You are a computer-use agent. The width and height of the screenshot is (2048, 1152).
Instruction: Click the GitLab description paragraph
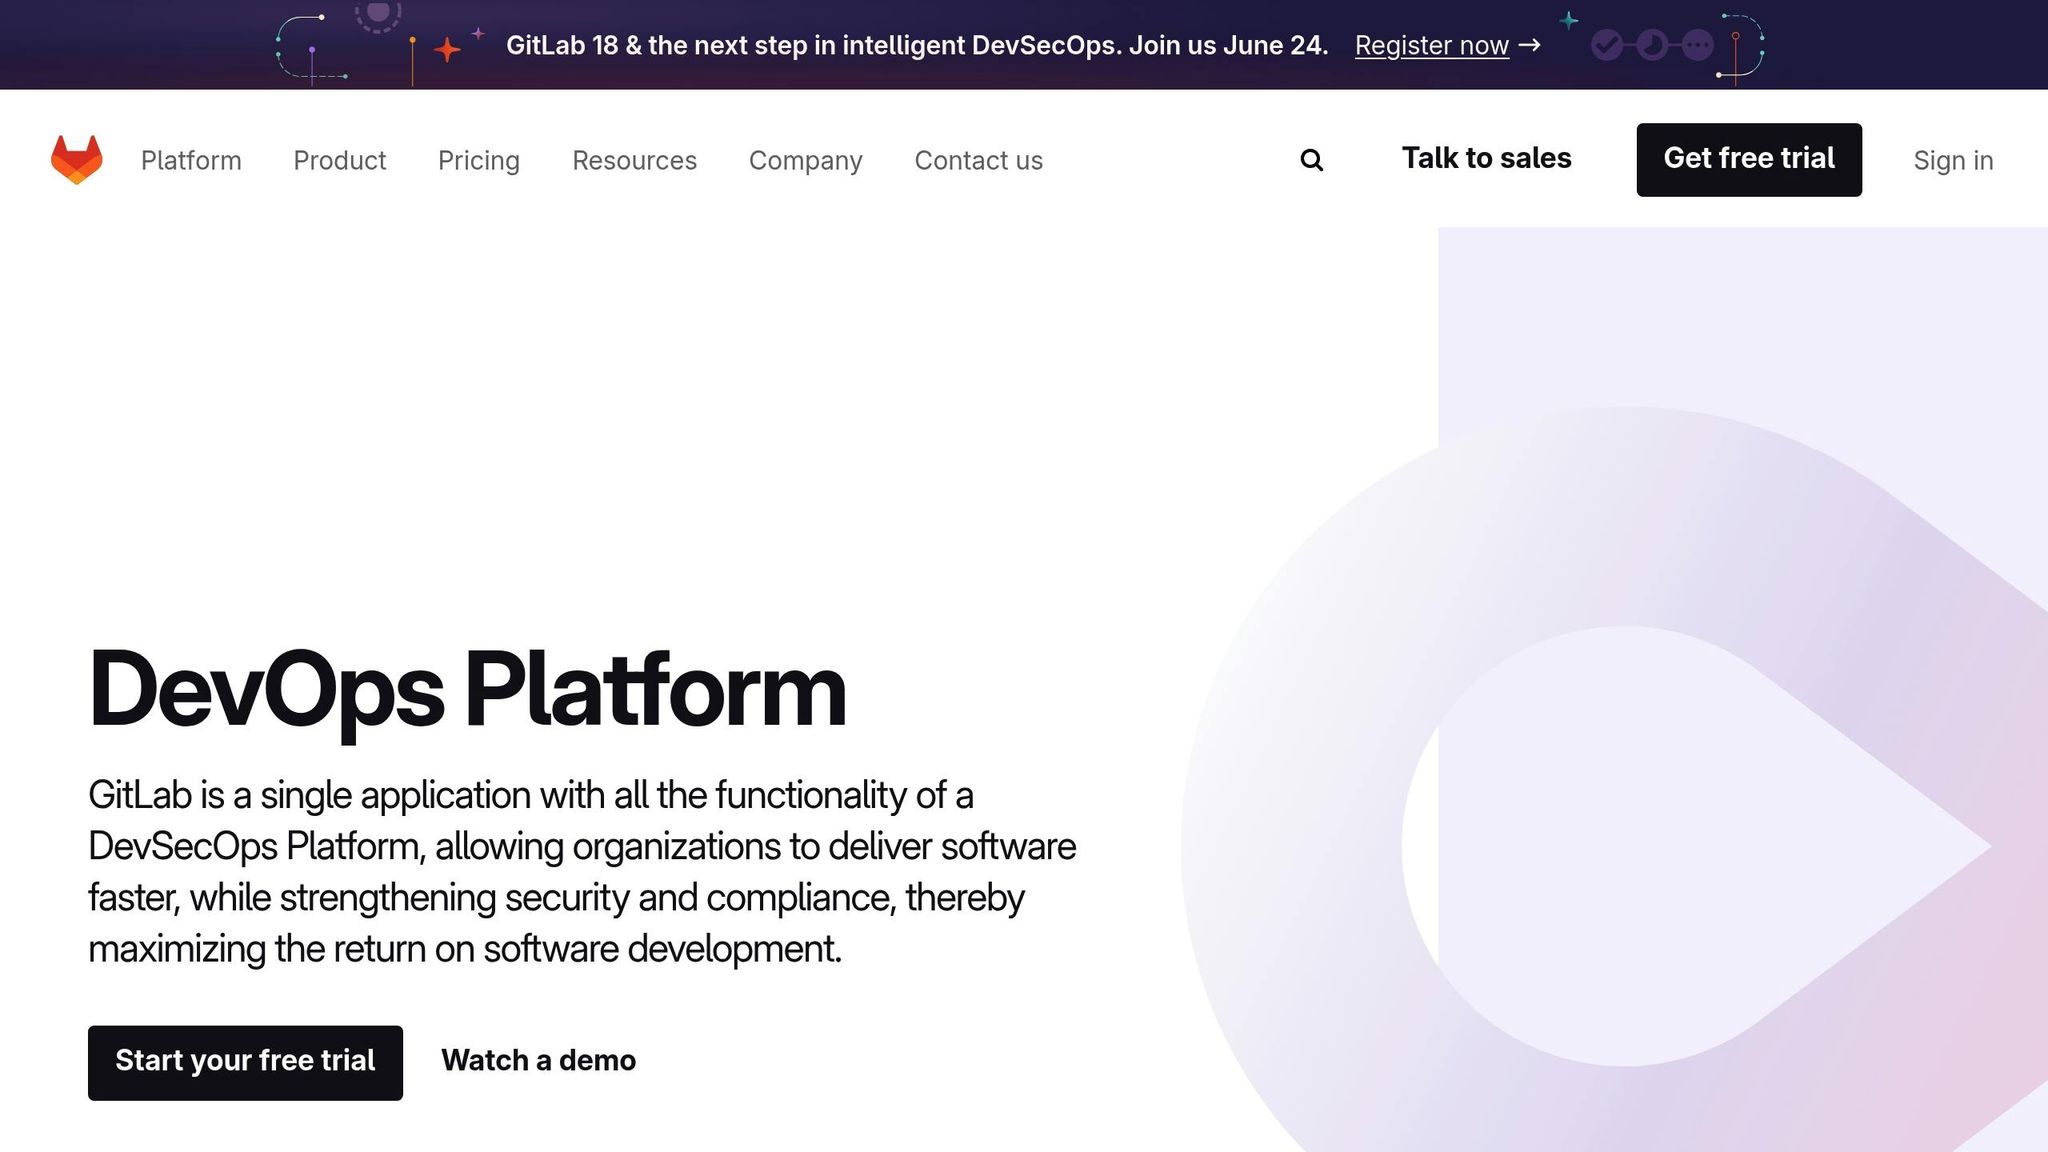click(x=582, y=872)
